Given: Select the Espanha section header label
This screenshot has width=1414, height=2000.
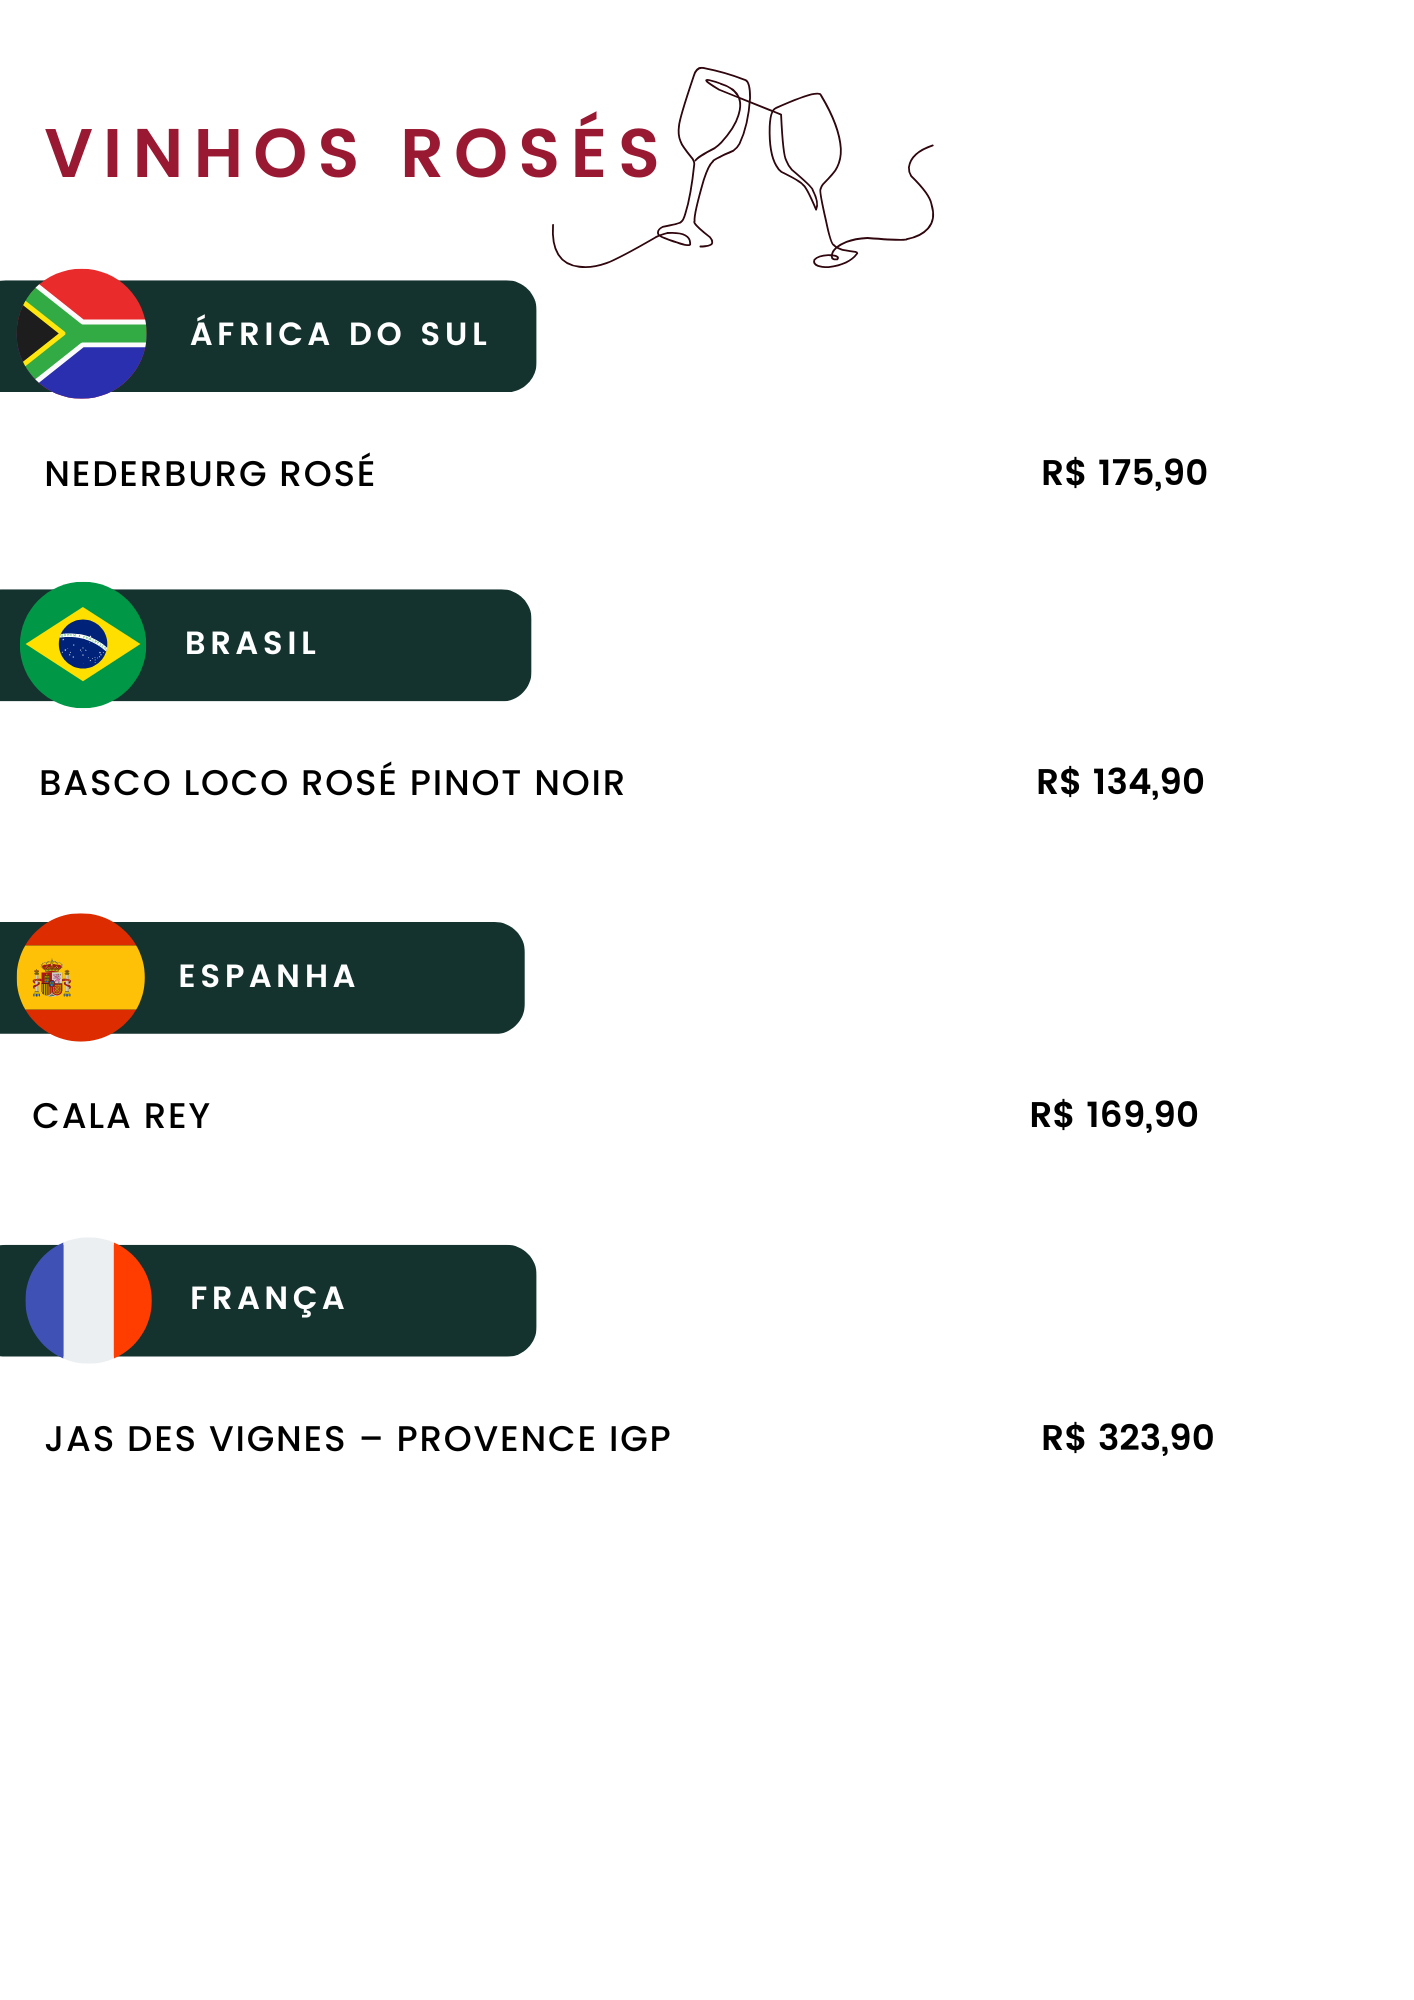Looking at the screenshot, I should click(267, 976).
